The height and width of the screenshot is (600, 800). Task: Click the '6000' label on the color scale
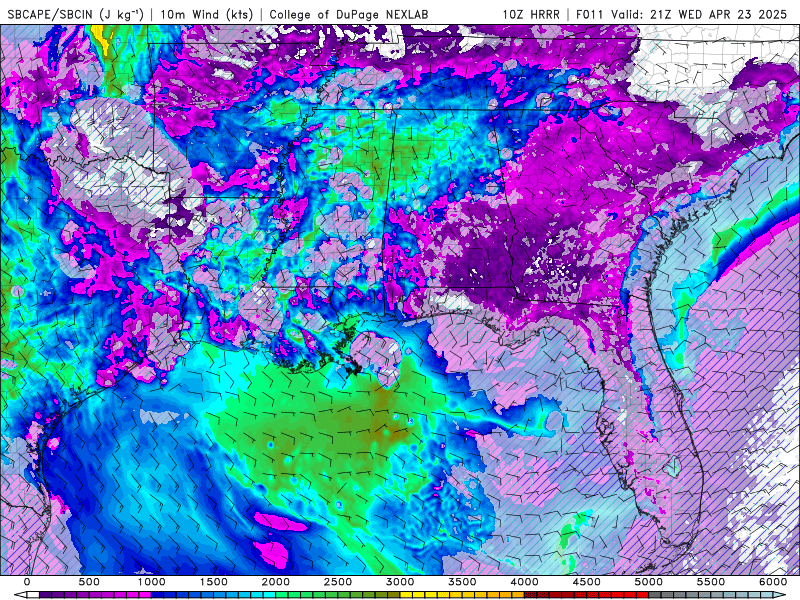(x=773, y=582)
